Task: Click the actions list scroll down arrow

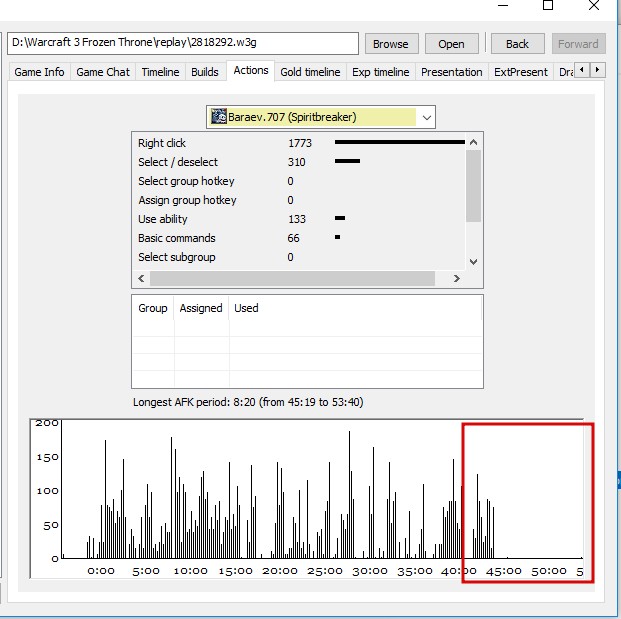Action: click(x=473, y=262)
